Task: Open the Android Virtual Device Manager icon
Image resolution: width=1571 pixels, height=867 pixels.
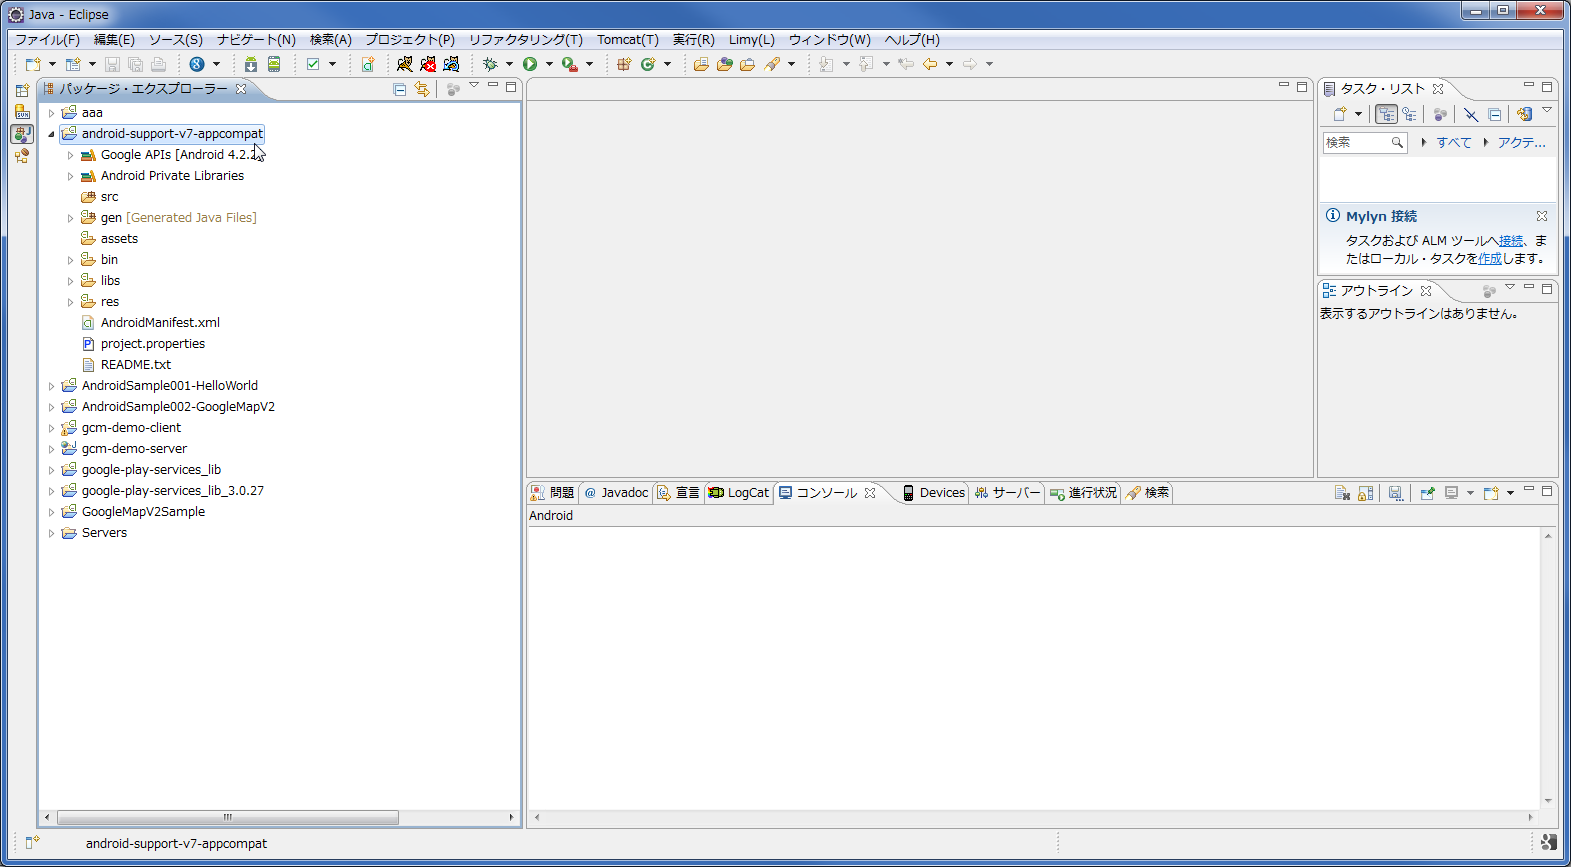Action: 273,64
